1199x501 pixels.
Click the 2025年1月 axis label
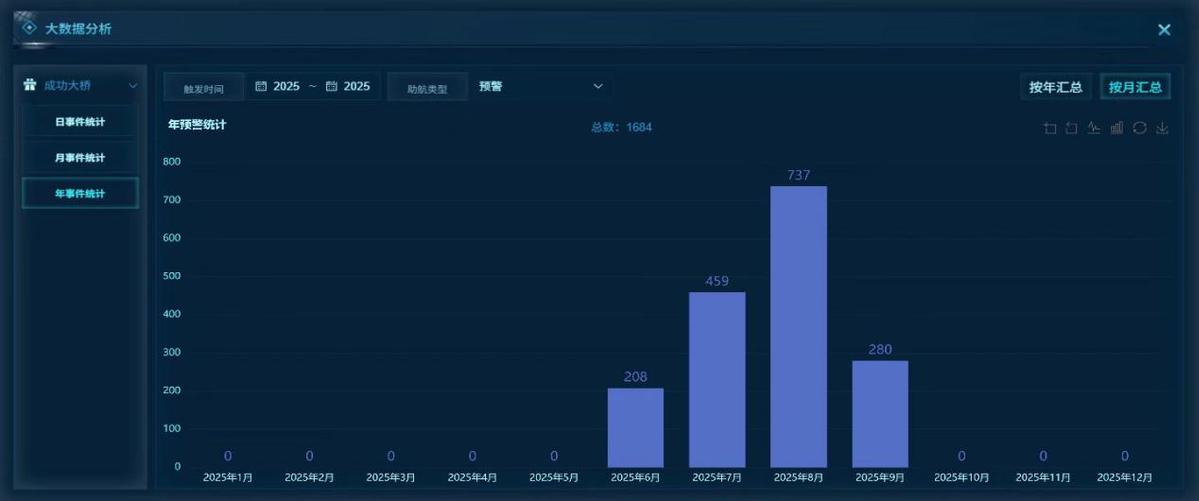point(228,477)
